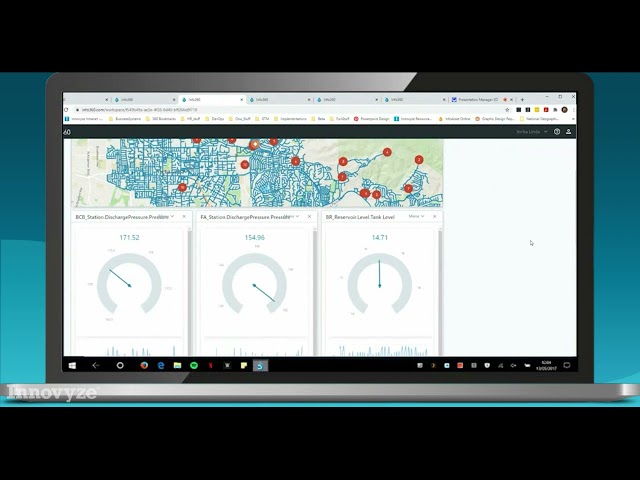640x480 pixels.
Task: Open the Chrome menu three dots
Action: point(573,110)
